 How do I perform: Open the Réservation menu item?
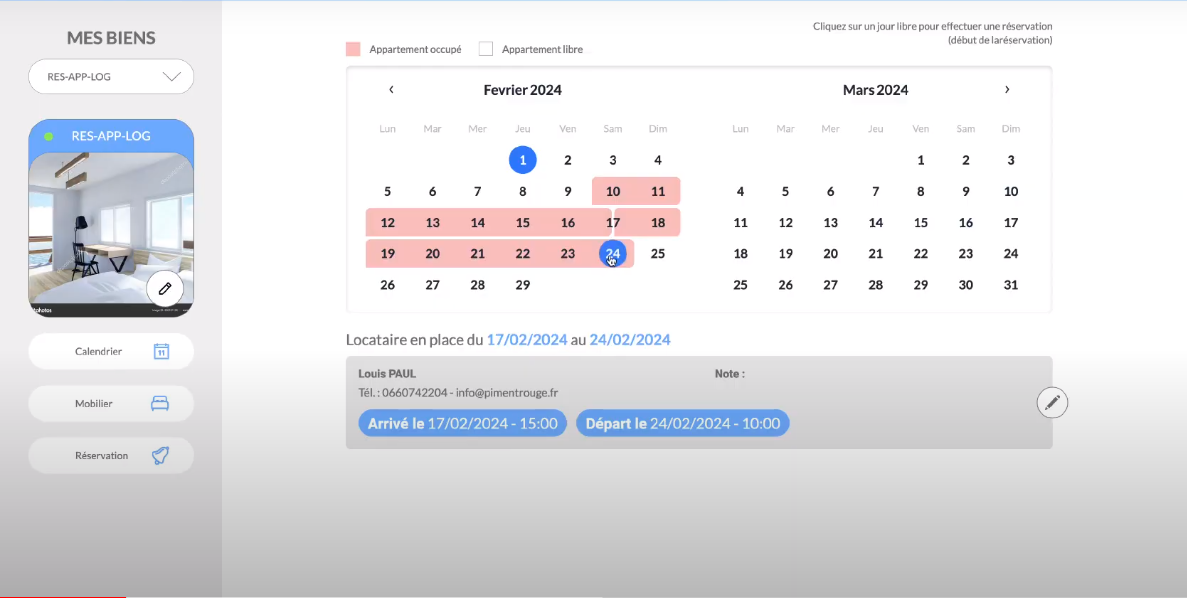[x=101, y=455]
